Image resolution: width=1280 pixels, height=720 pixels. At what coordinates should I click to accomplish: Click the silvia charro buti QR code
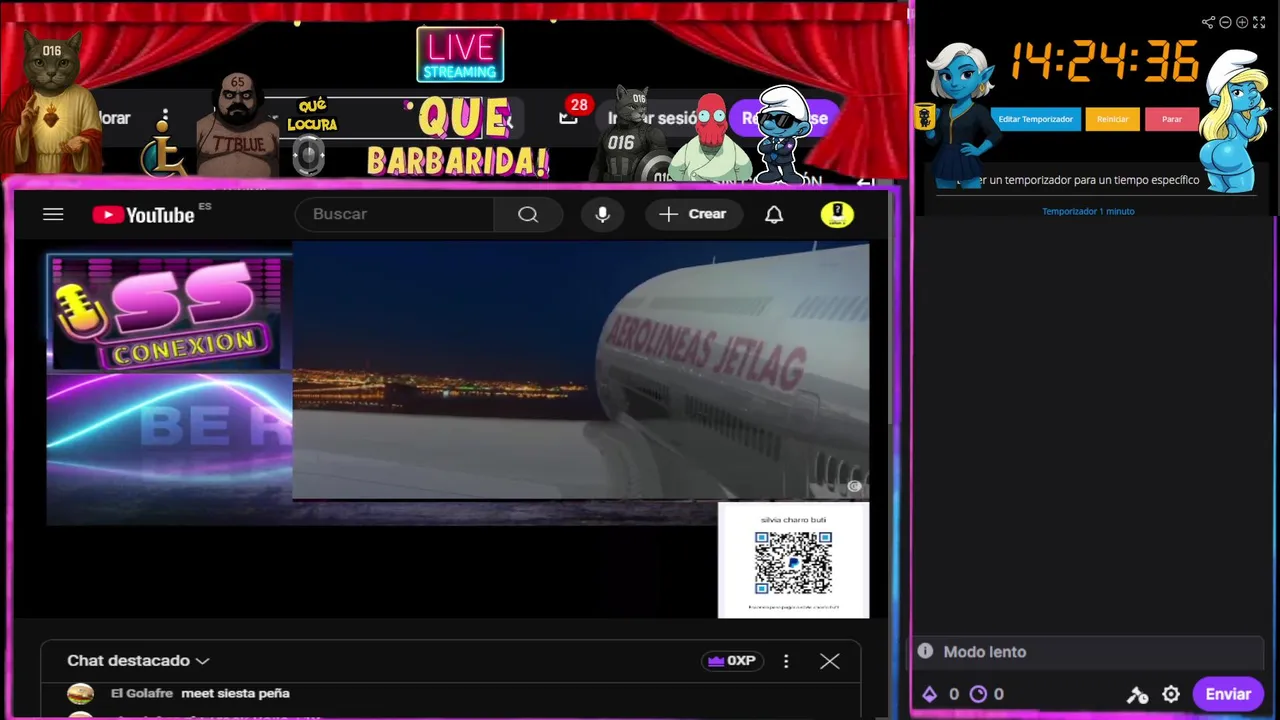pyautogui.click(x=793, y=563)
